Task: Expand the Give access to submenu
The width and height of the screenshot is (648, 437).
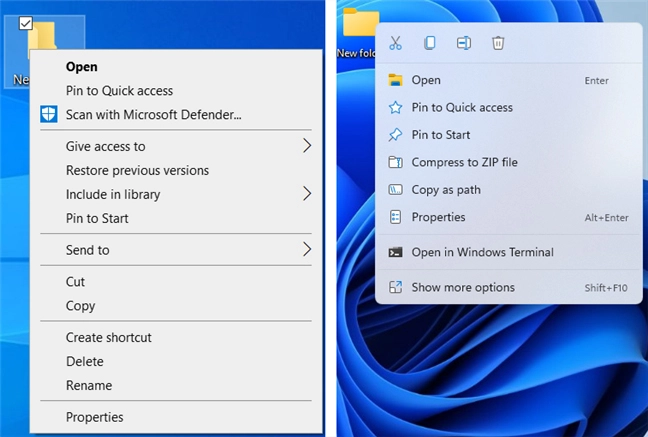Action: 176,146
